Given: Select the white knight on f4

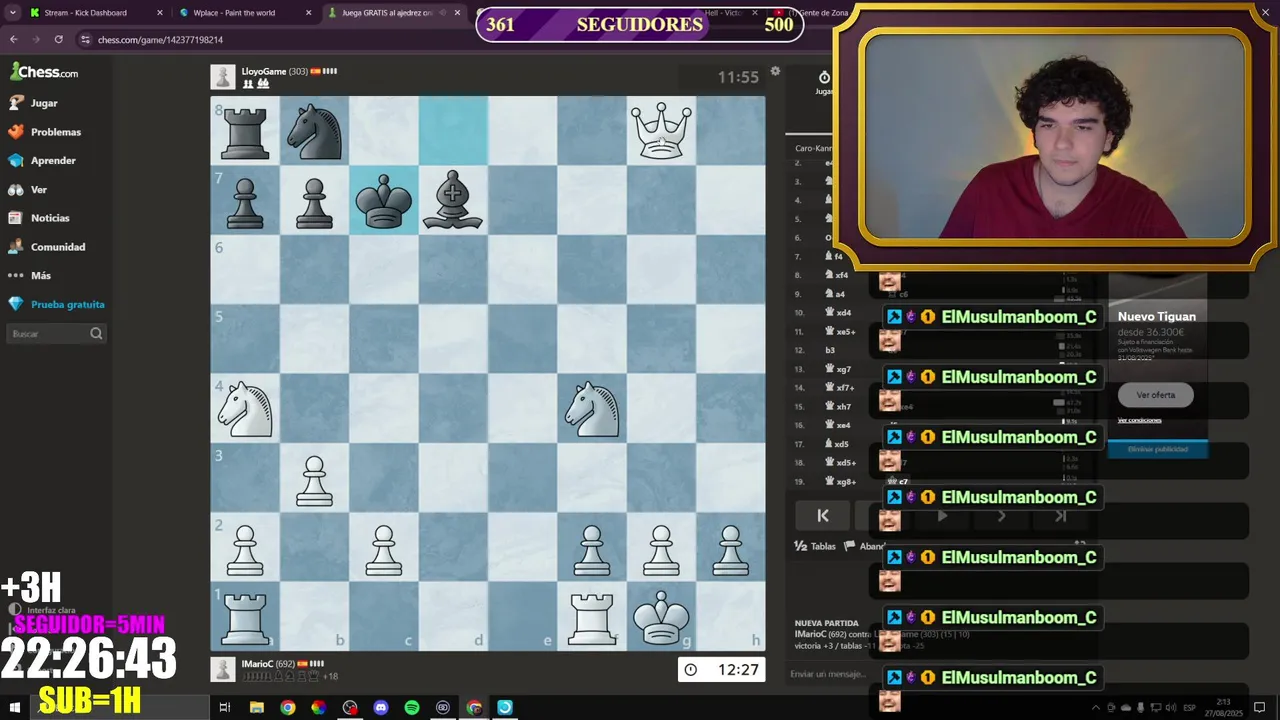Looking at the screenshot, I should [592, 408].
